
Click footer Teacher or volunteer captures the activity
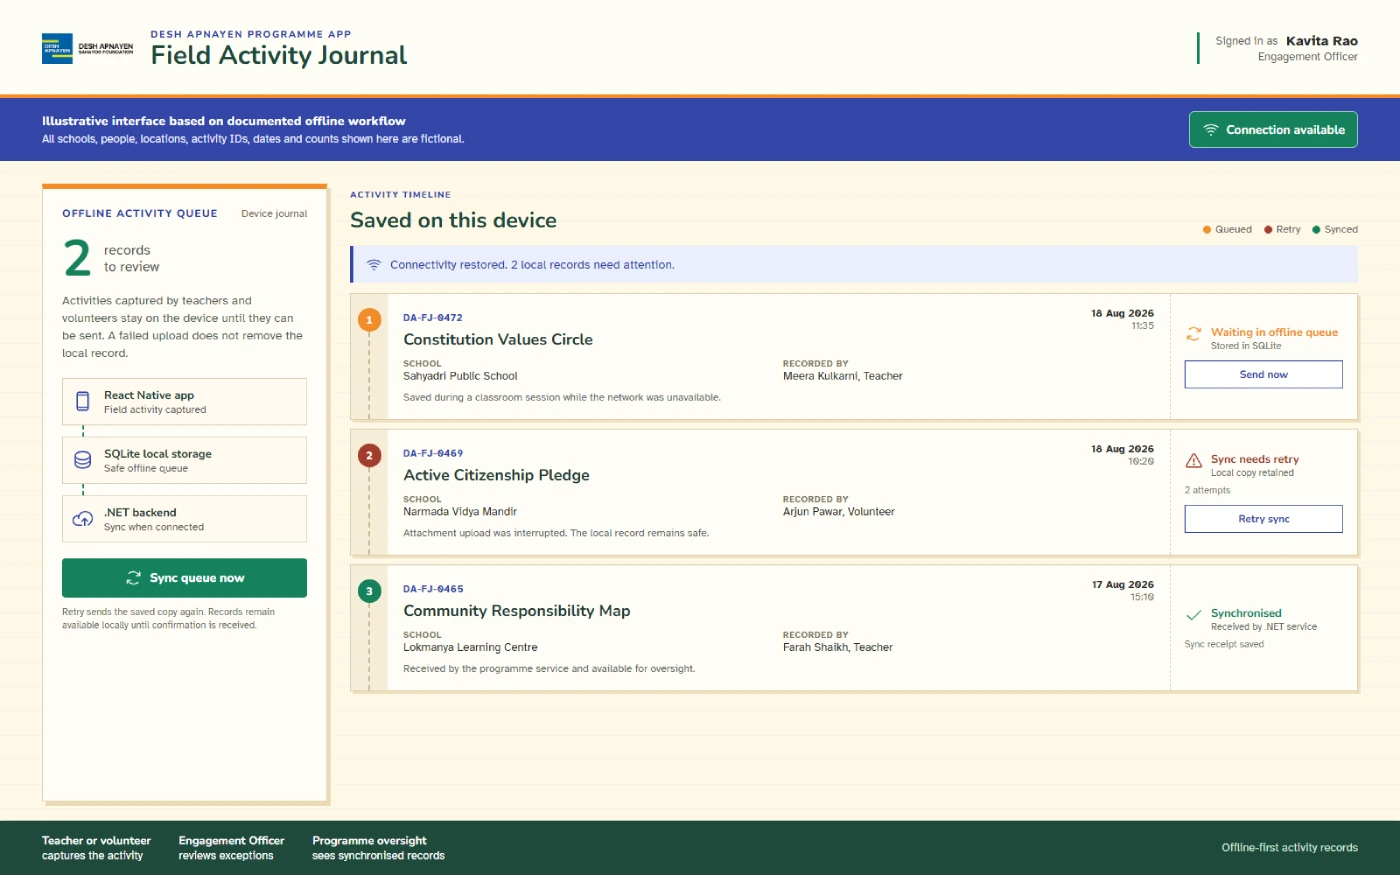[96, 848]
